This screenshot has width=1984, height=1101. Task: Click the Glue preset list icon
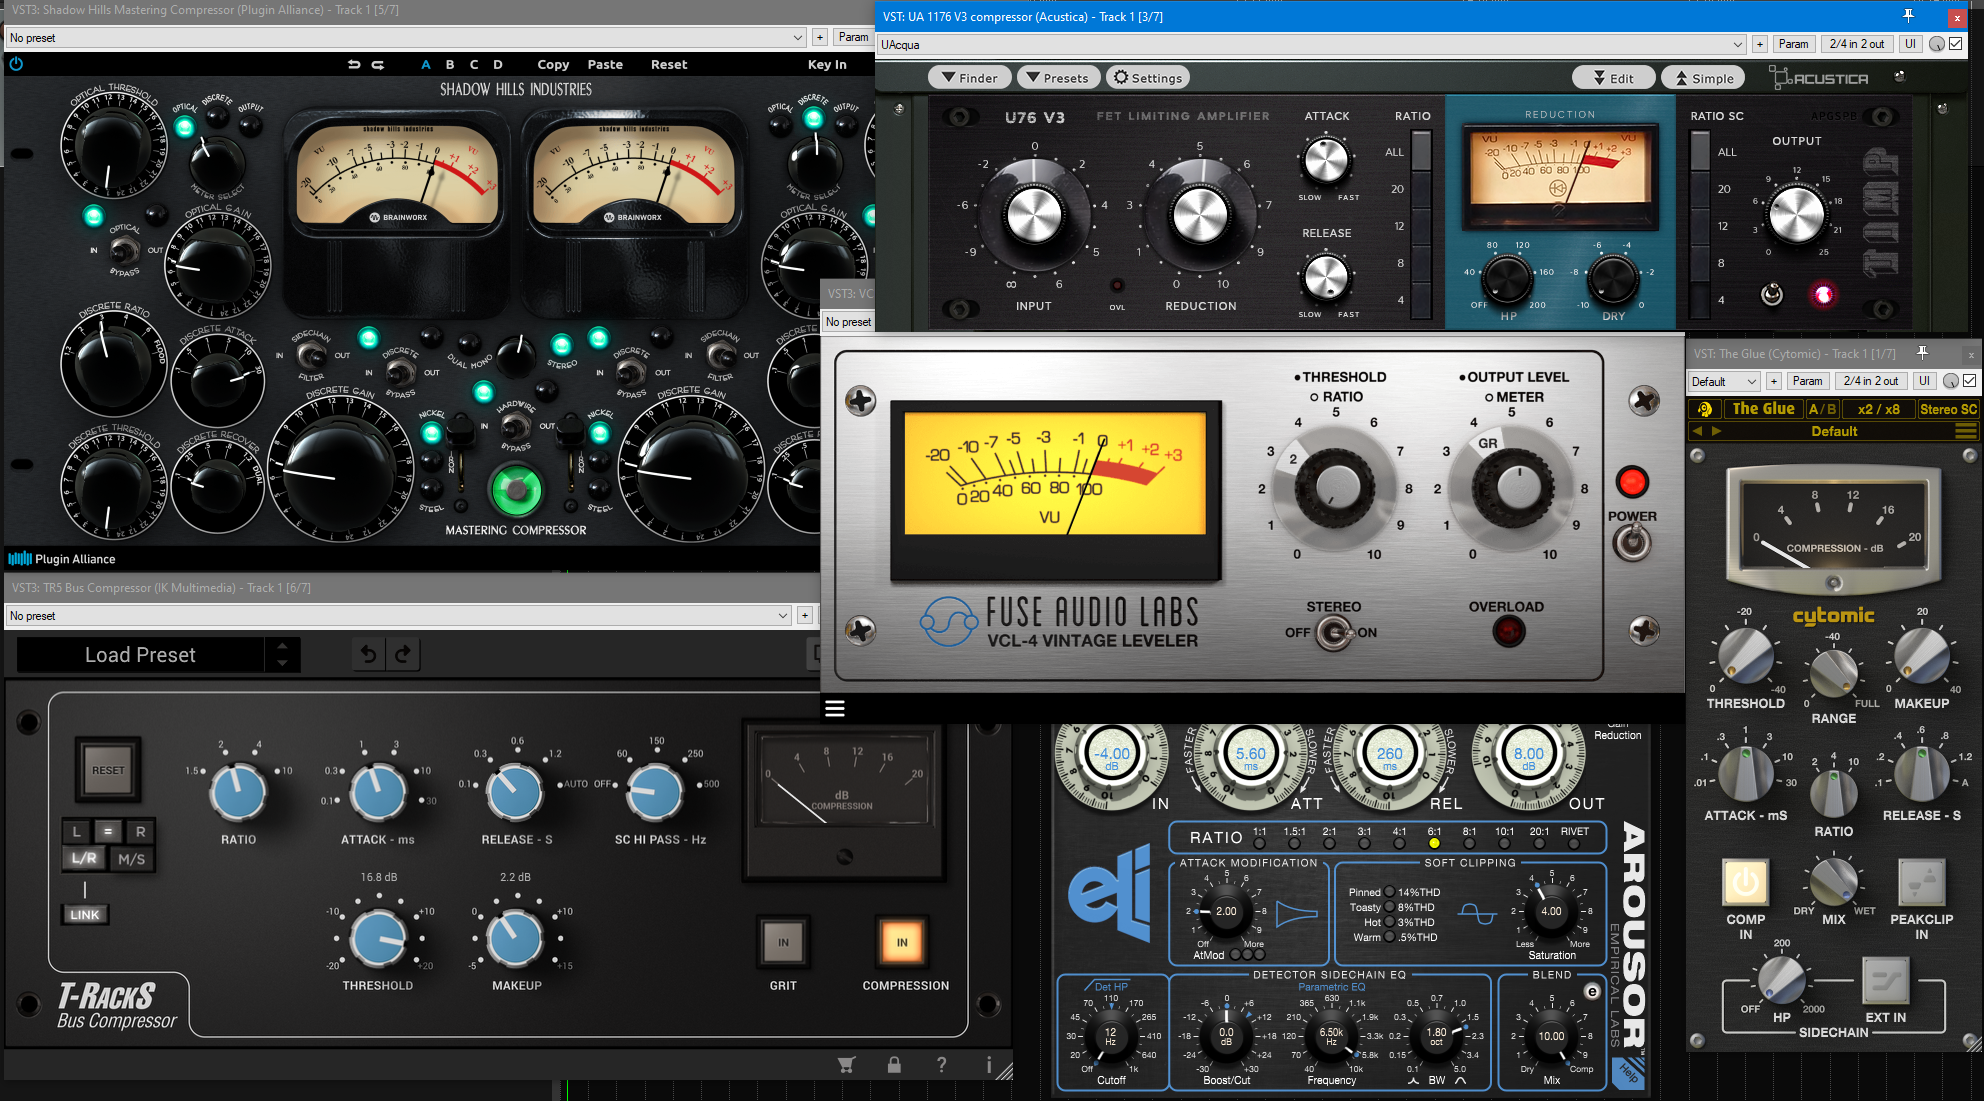[x=1965, y=431]
